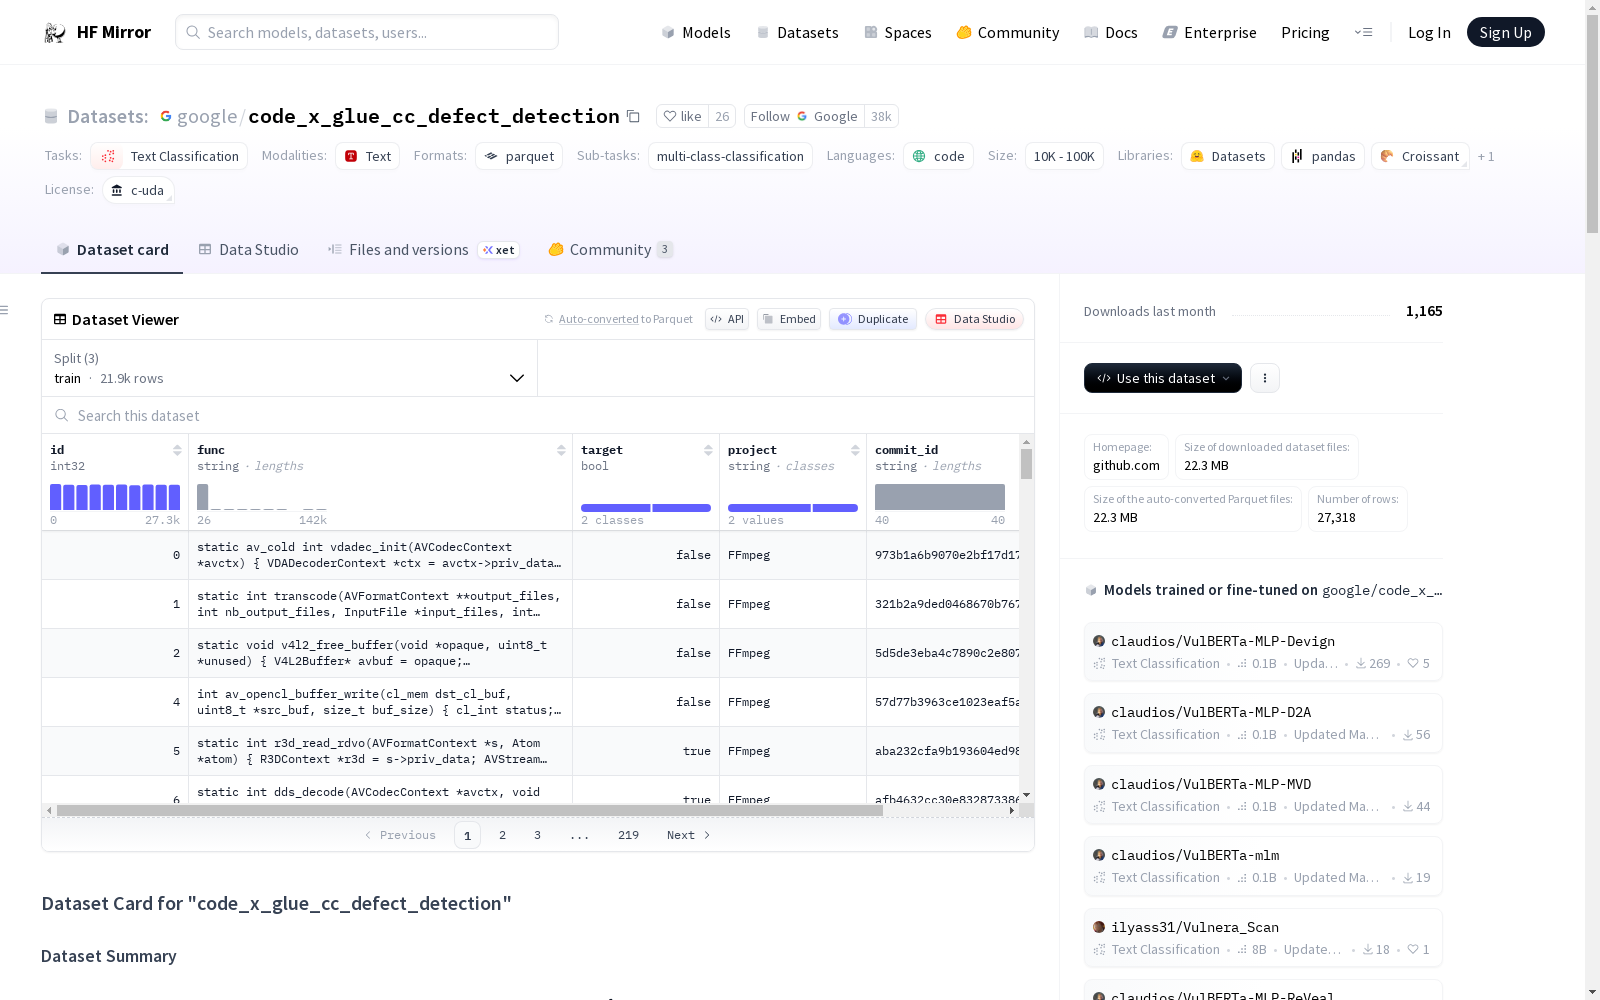The image size is (1600, 1000).
Task: Click the Text Classification task tag
Action: (169, 156)
